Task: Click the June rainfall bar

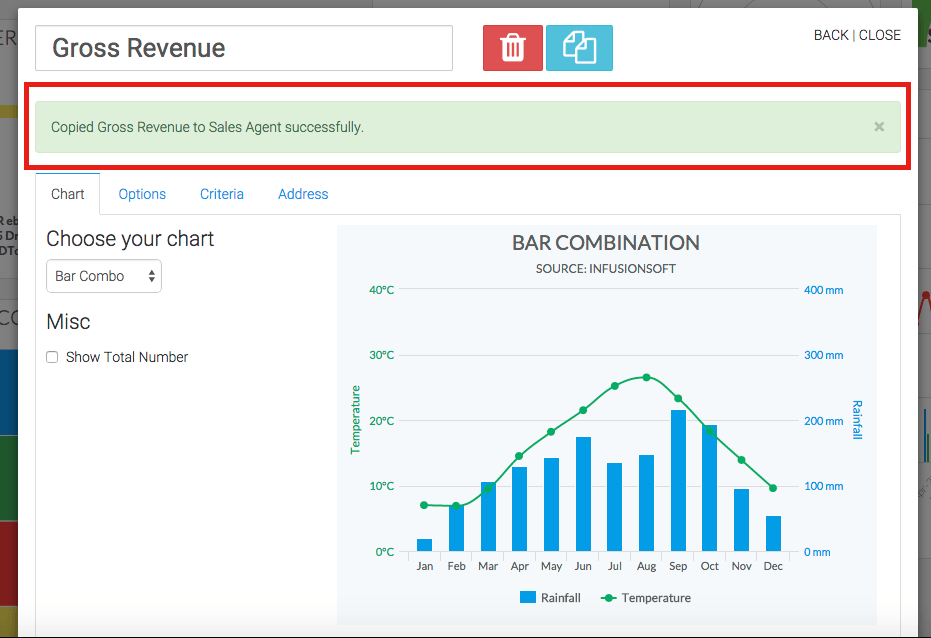Action: [x=583, y=494]
